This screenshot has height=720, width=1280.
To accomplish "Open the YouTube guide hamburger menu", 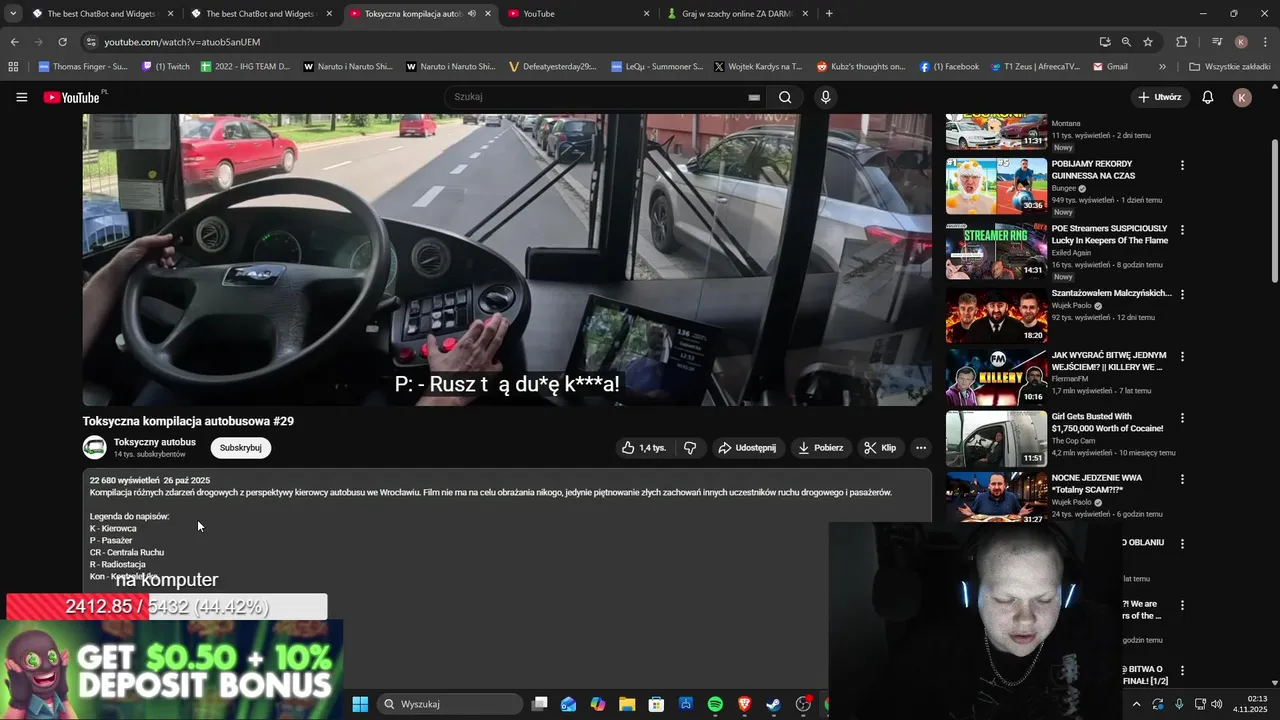I will click(21, 97).
